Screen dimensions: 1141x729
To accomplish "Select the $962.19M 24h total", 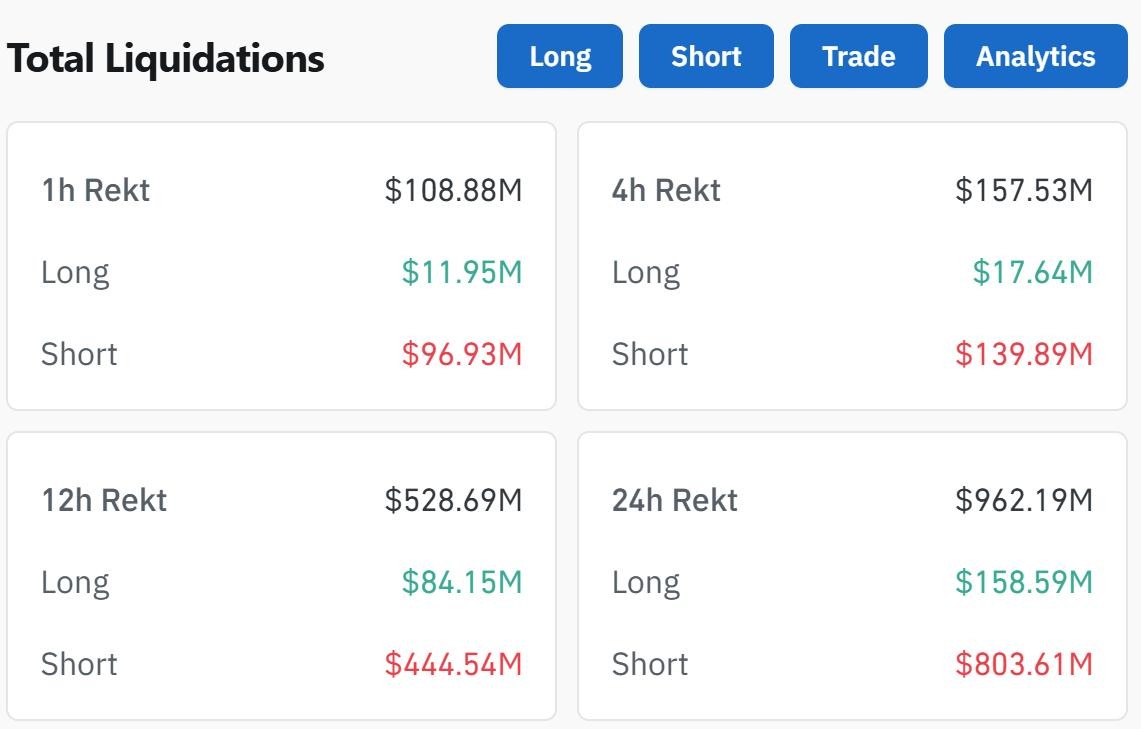I will click(x=1024, y=500).
